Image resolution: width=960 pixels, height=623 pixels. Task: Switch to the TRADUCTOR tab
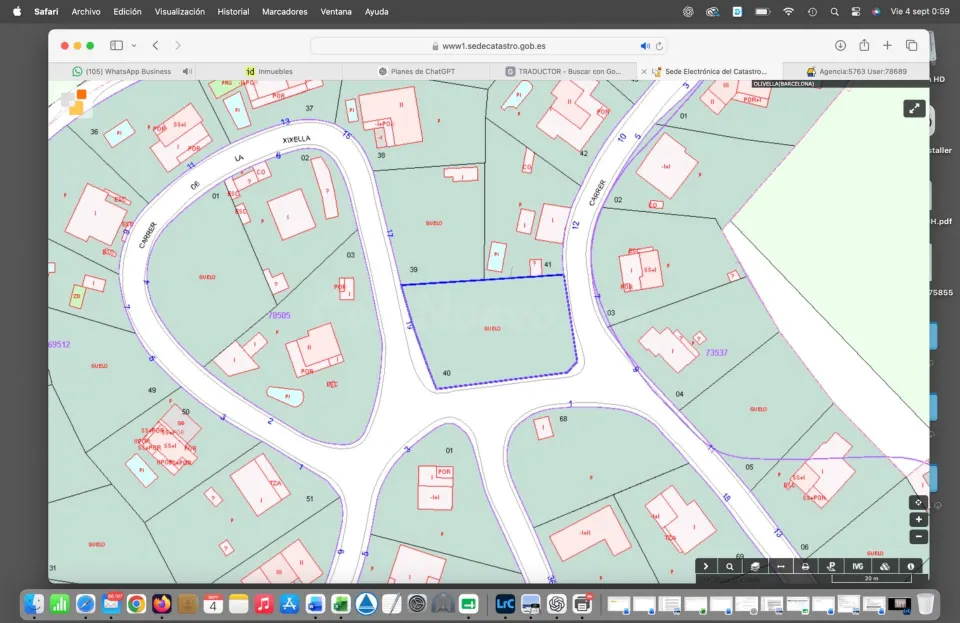coord(563,72)
